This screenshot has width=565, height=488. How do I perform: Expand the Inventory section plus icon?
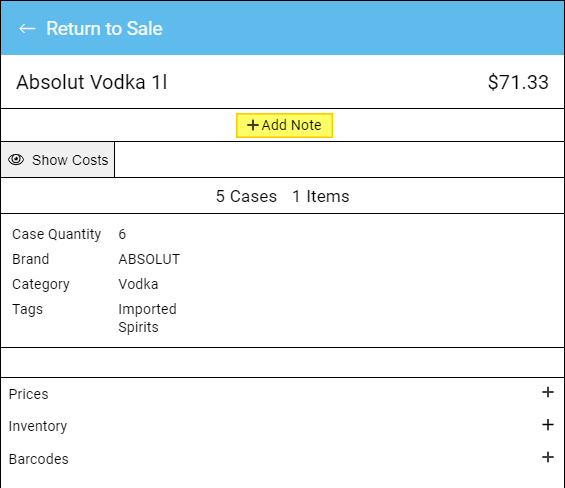(548, 425)
